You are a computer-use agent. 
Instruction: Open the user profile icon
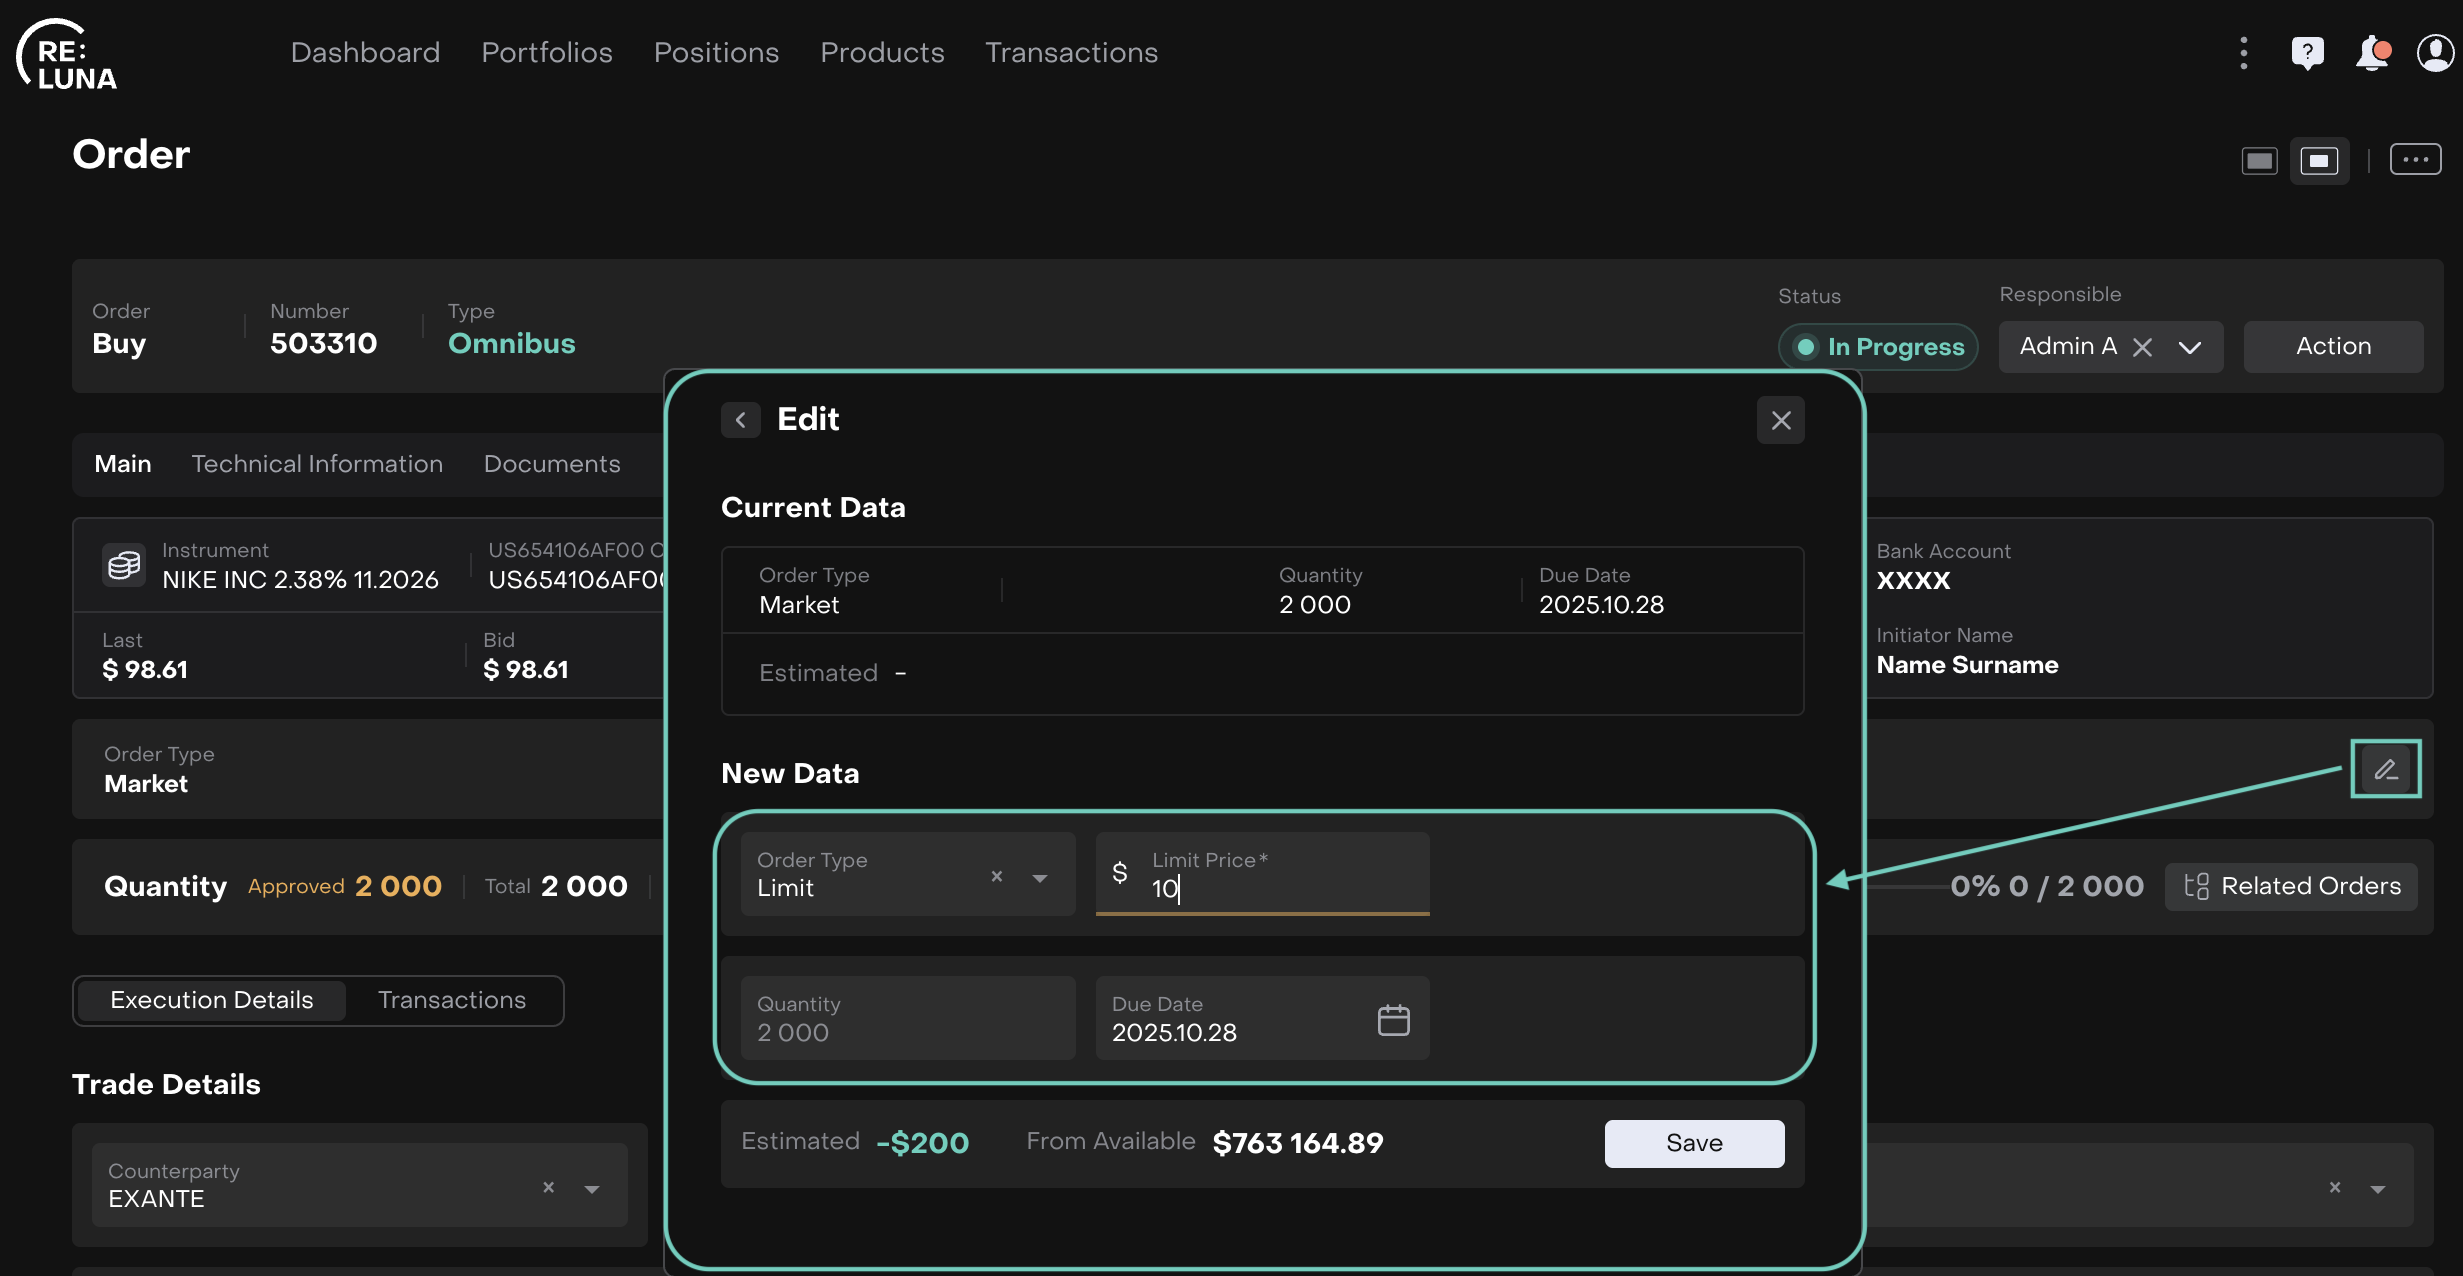pyautogui.click(x=2435, y=52)
